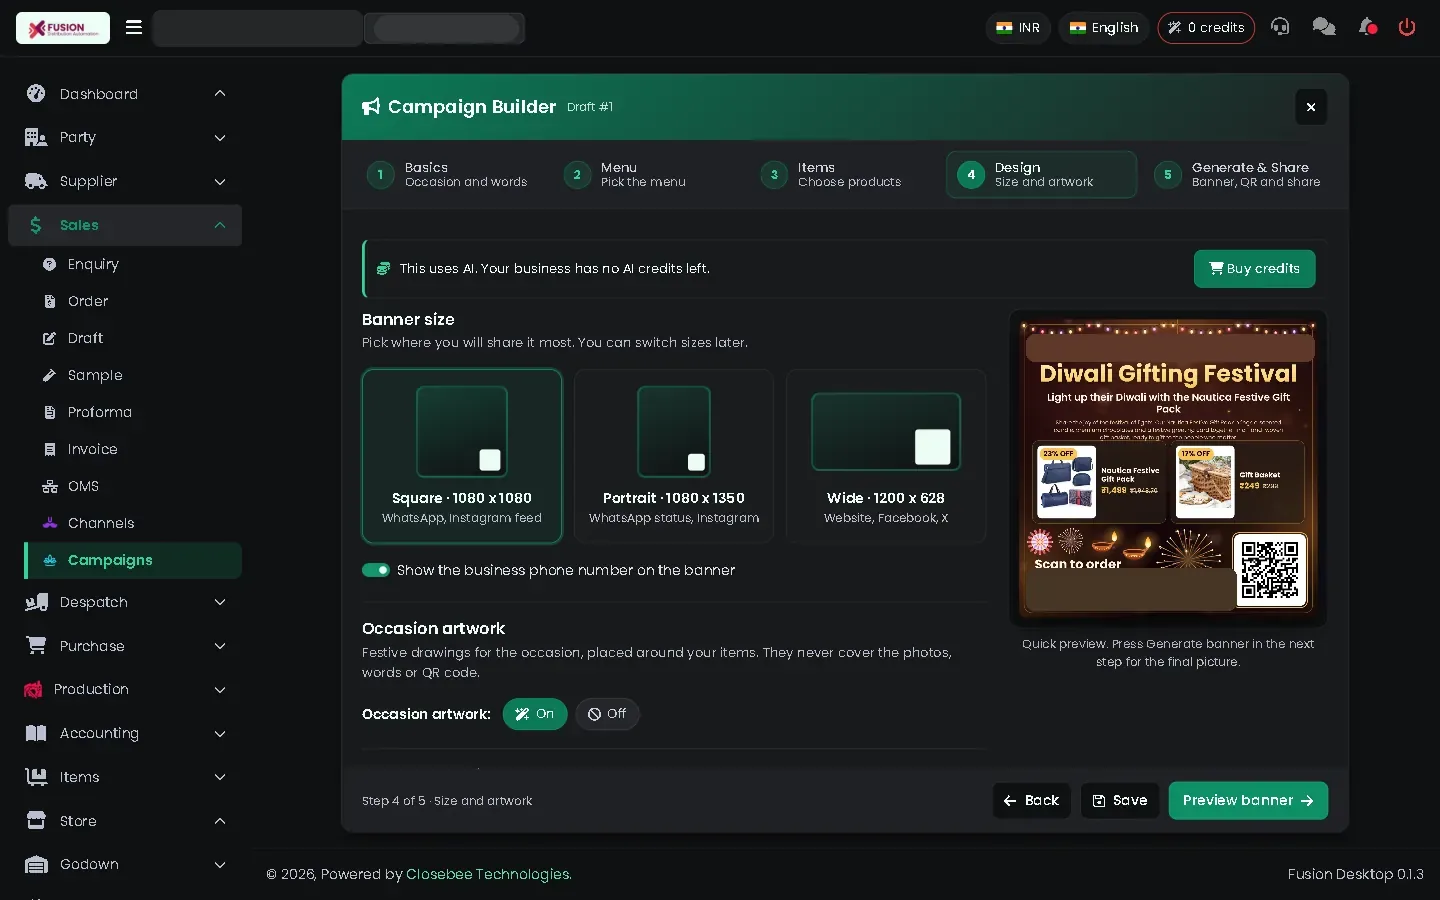Screen dimensions: 1440x900
Task: Click the Back button
Action: click(1031, 800)
